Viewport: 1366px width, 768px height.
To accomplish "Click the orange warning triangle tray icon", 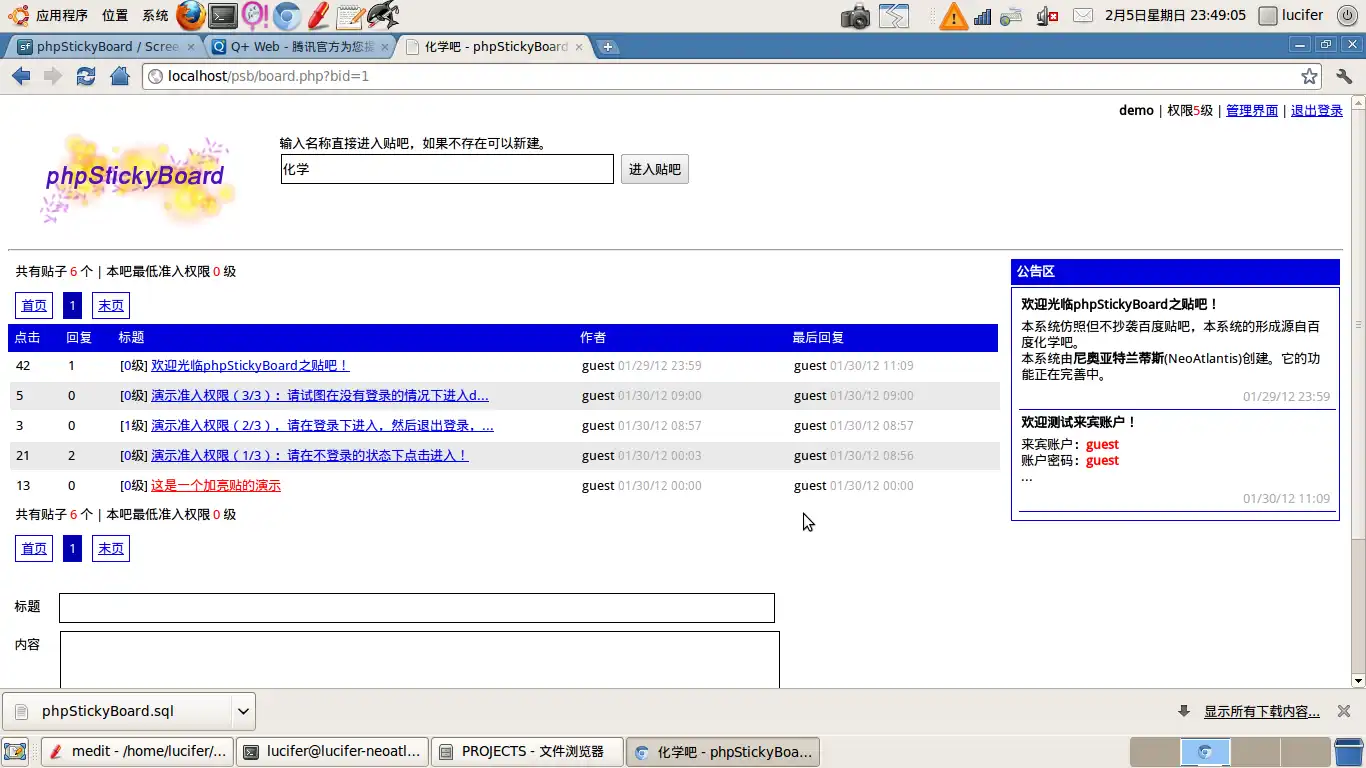I will coord(953,16).
